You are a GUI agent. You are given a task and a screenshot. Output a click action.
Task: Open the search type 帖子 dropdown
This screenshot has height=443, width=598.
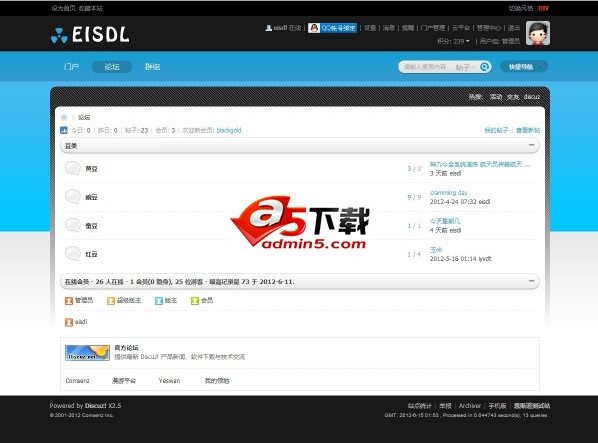[465, 67]
